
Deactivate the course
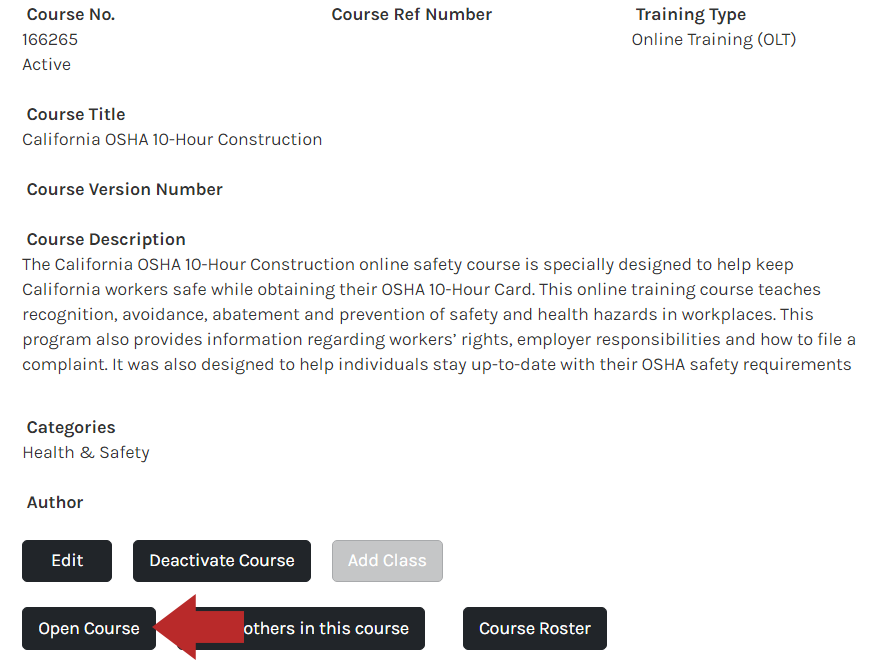pyautogui.click(x=222, y=561)
